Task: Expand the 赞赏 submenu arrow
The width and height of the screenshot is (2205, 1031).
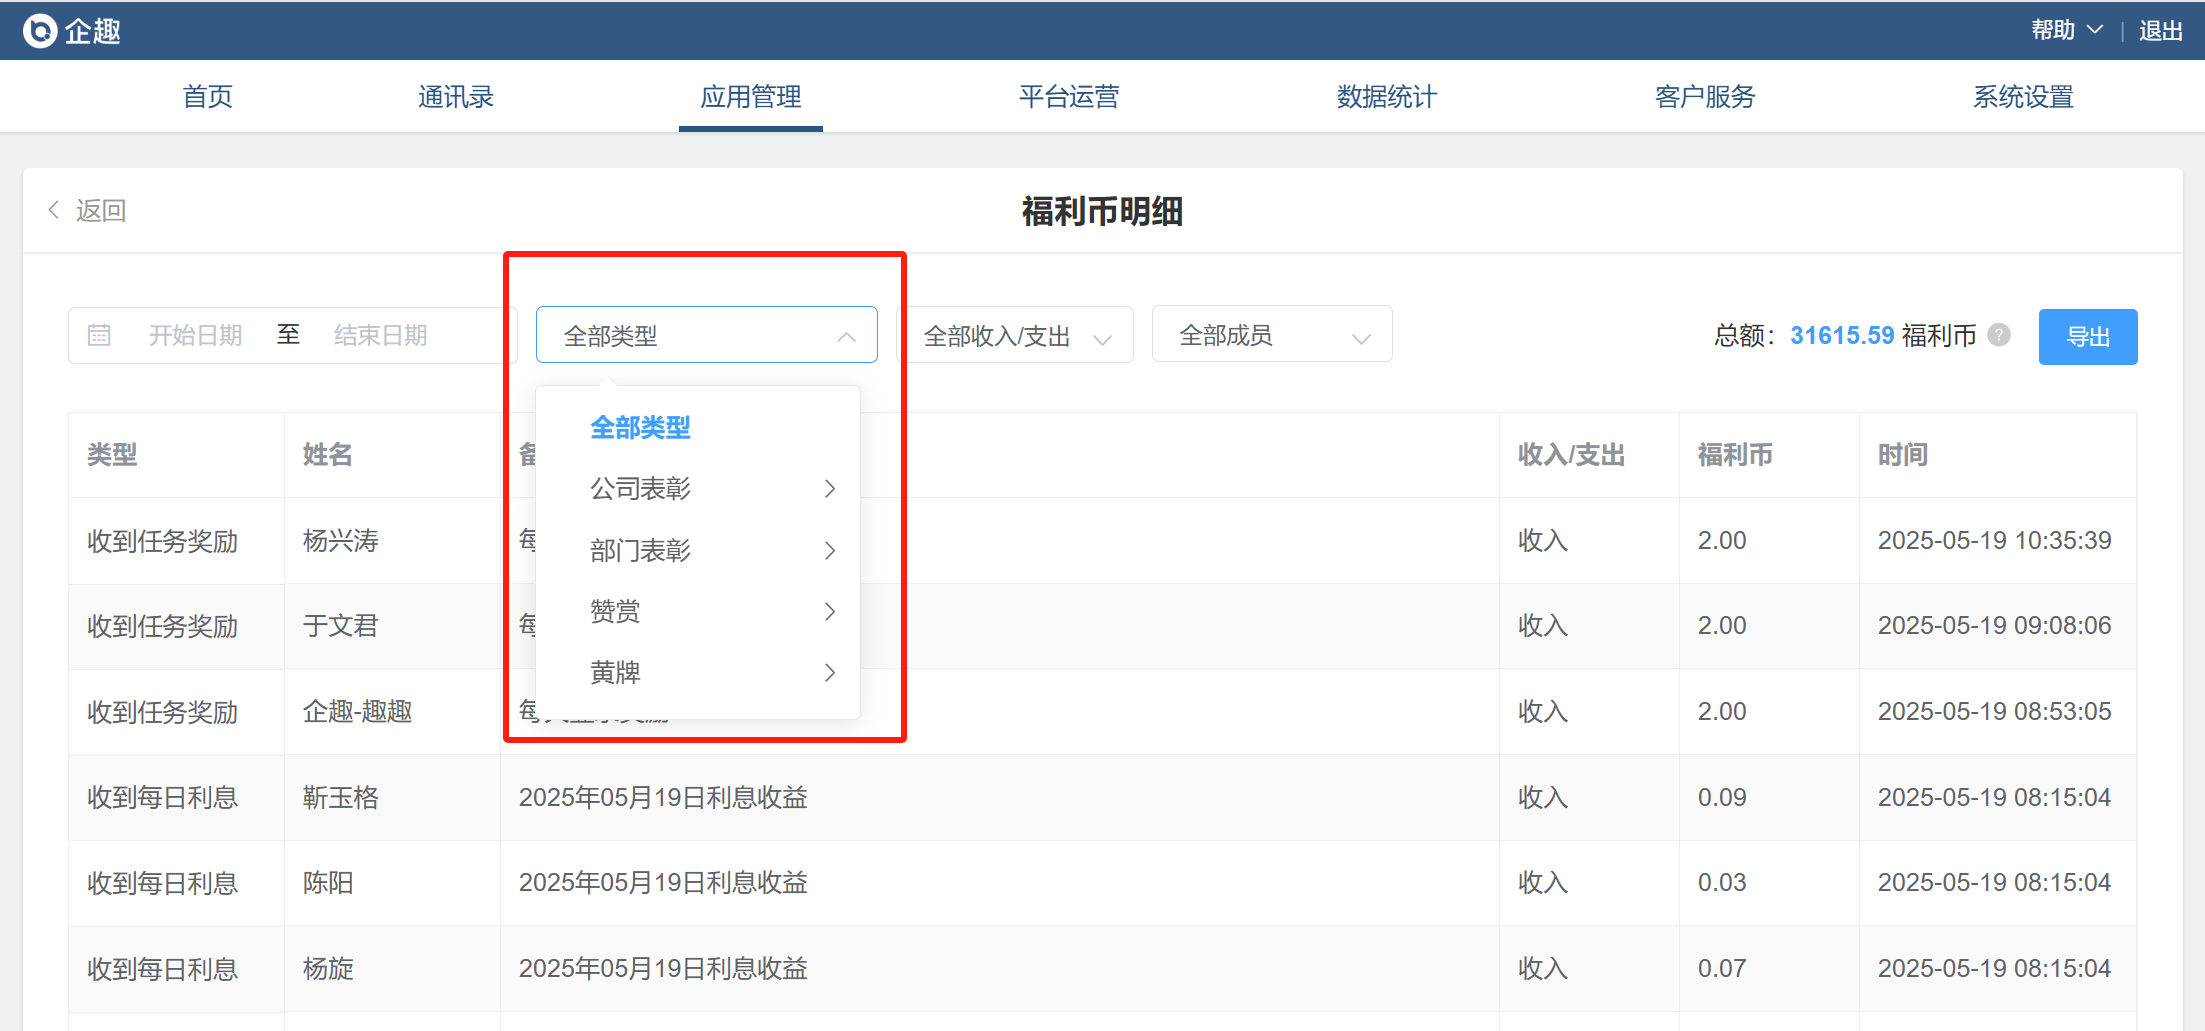Action: (829, 612)
